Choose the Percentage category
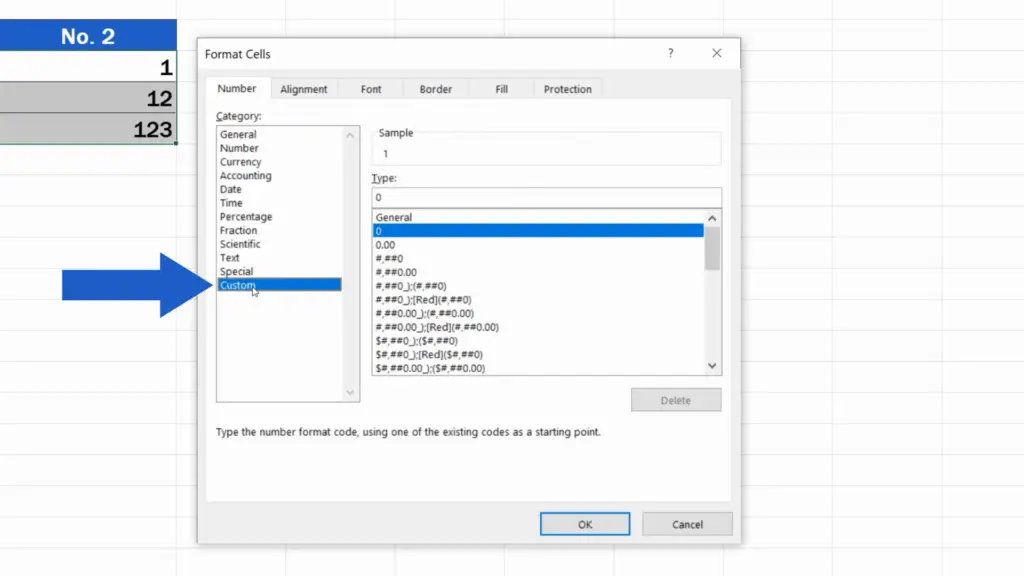 (246, 217)
